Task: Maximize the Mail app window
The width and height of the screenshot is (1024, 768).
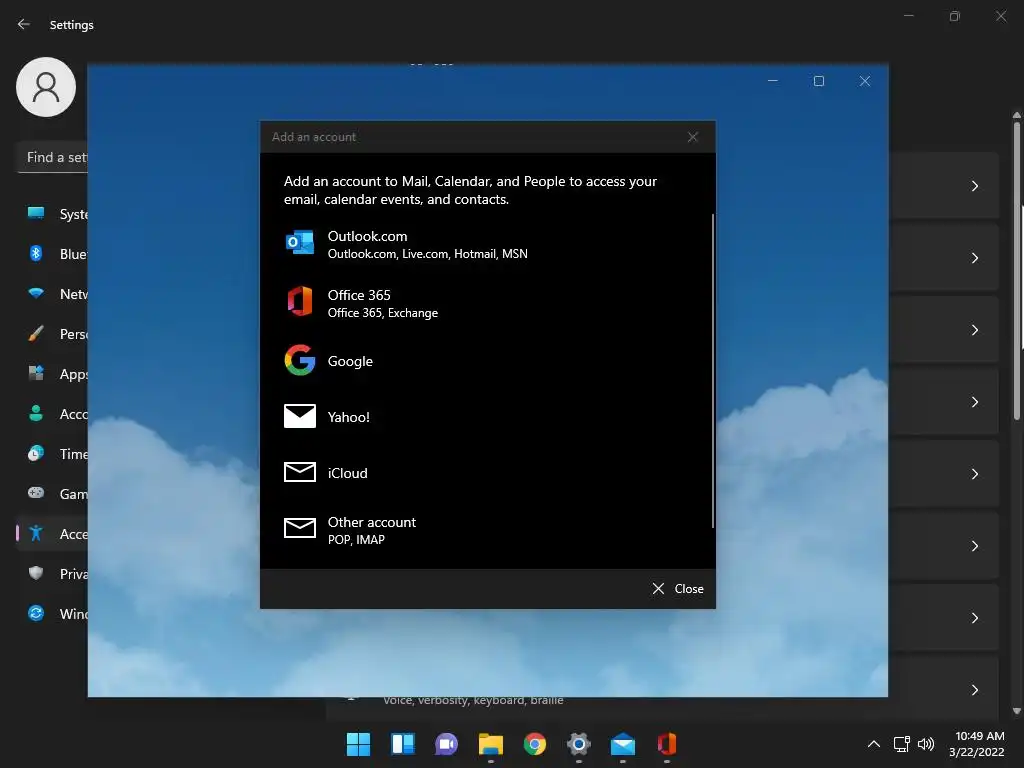Action: (819, 81)
